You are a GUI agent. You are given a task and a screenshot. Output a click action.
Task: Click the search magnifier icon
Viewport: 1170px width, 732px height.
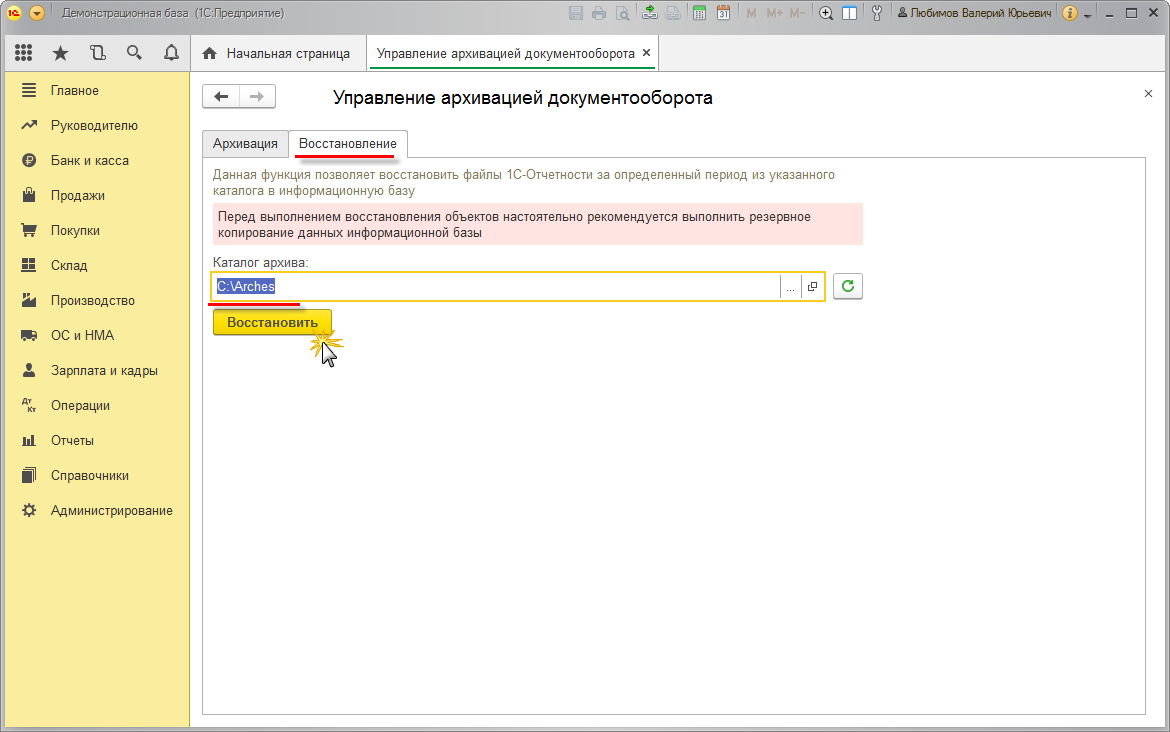(x=134, y=53)
